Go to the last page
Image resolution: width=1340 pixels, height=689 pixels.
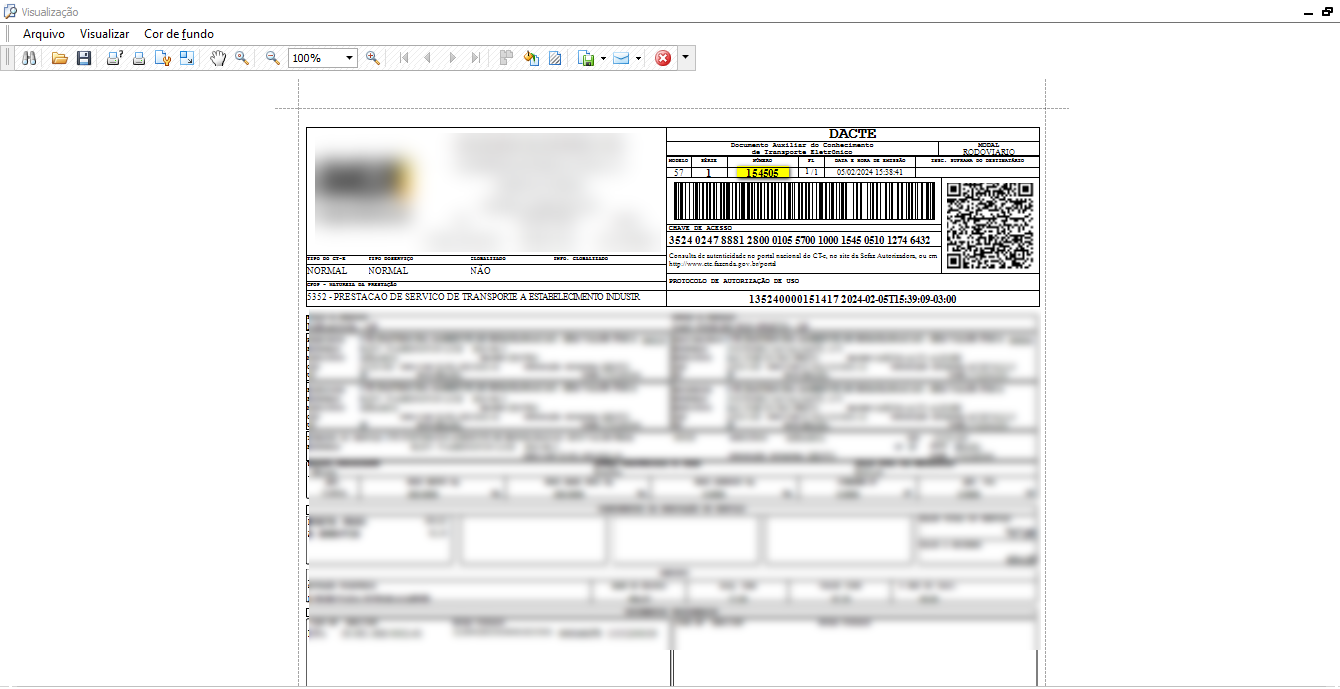476,58
